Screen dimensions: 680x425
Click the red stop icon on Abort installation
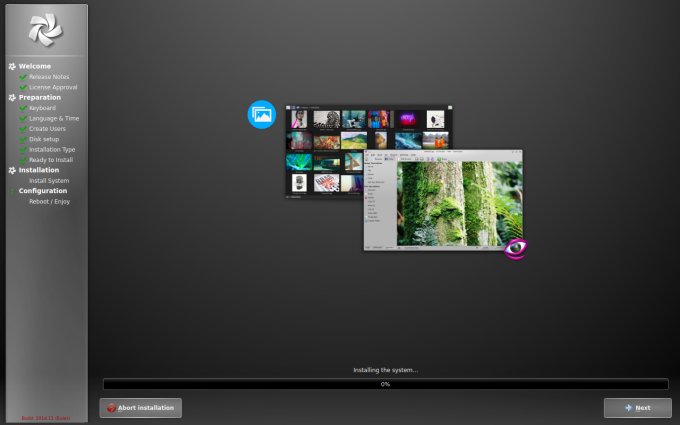pyautogui.click(x=111, y=408)
